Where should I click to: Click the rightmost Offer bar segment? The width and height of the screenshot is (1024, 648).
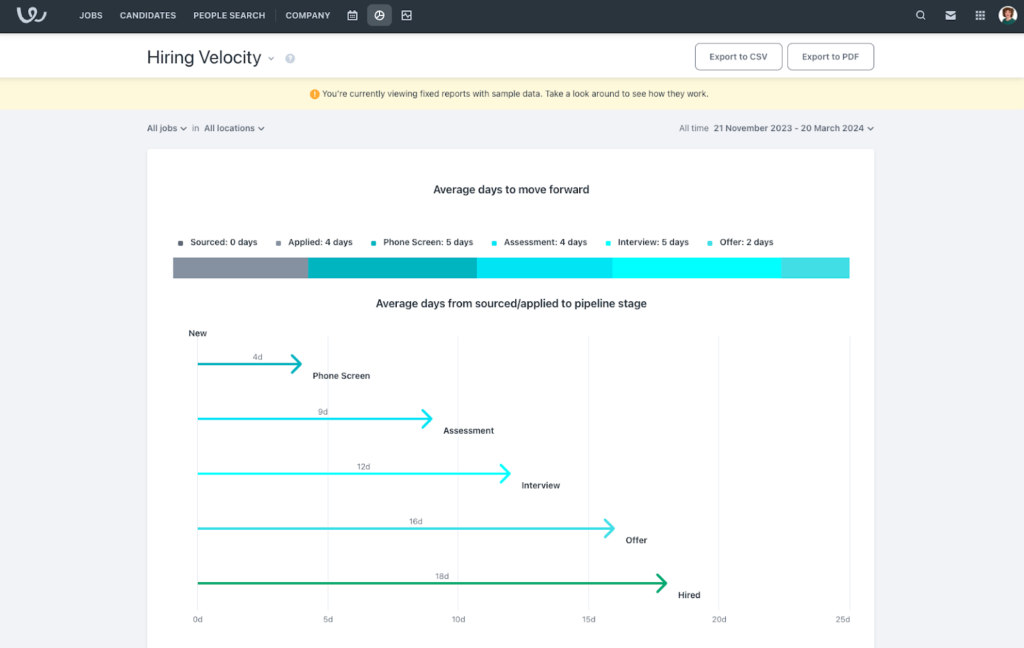tap(815, 268)
